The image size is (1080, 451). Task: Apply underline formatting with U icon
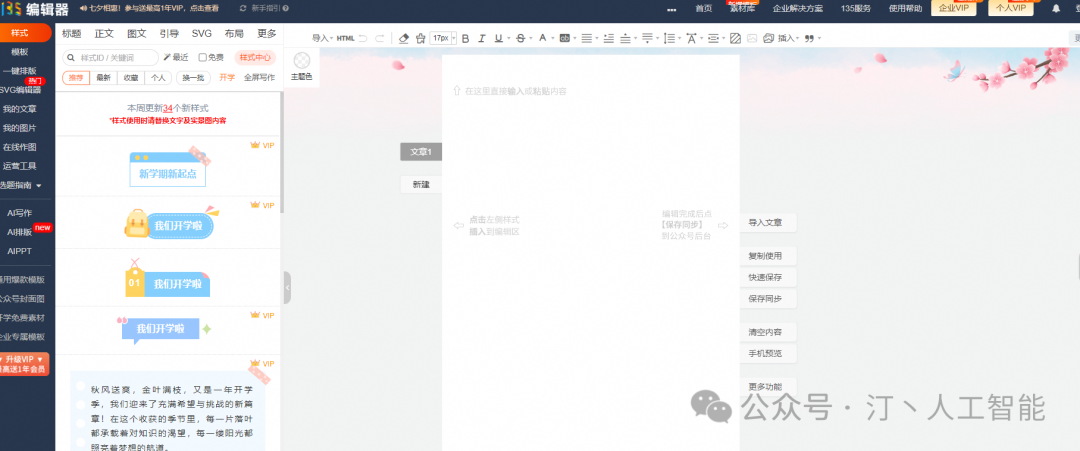pyautogui.click(x=497, y=39)
